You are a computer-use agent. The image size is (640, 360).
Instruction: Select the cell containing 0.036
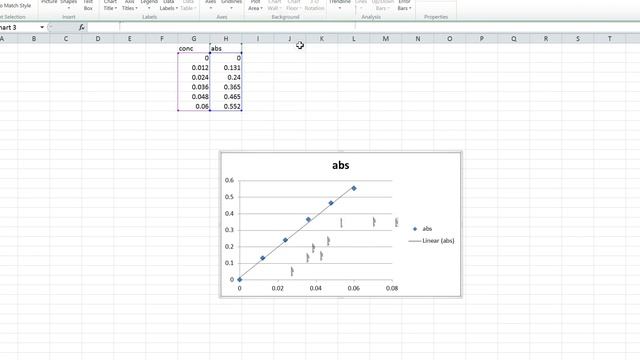point(194,87)
